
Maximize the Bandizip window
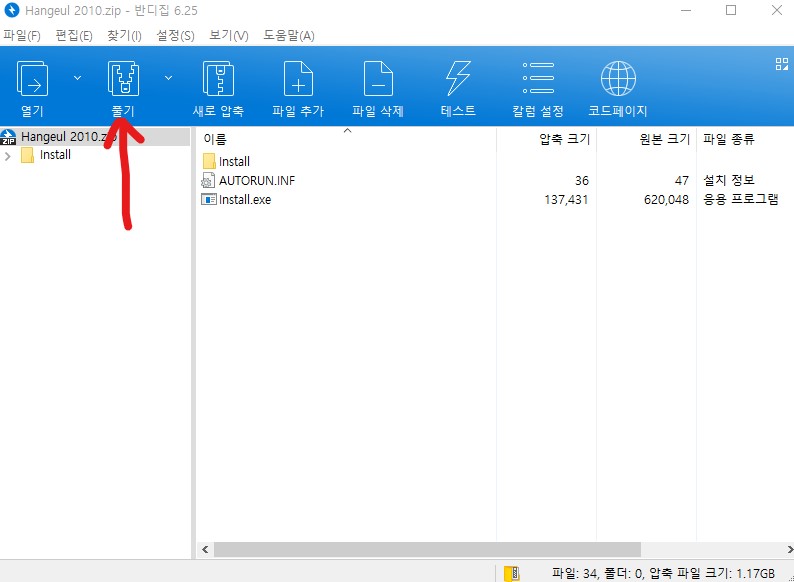point(731,10)
